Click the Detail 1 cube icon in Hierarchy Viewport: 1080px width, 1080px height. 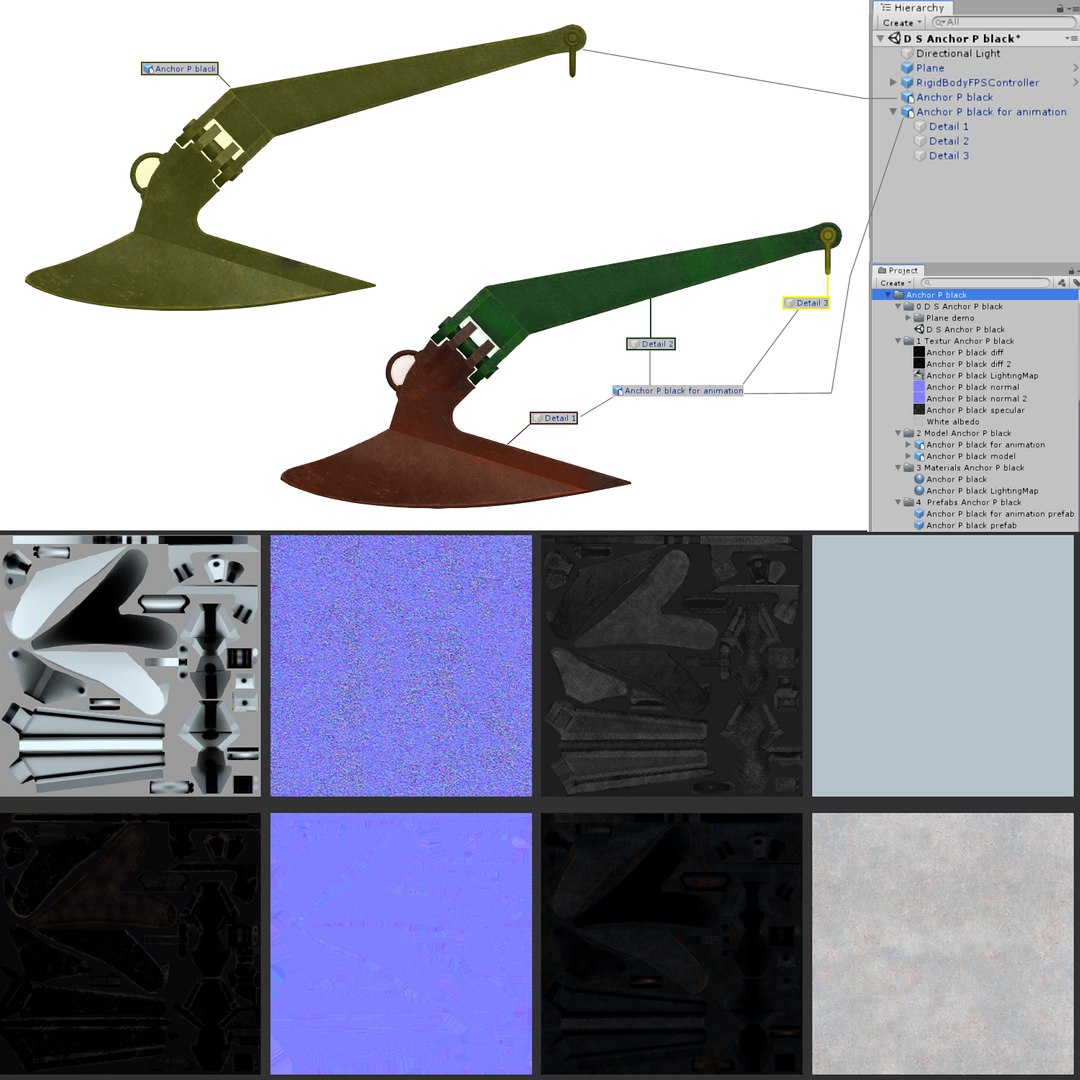920,126
